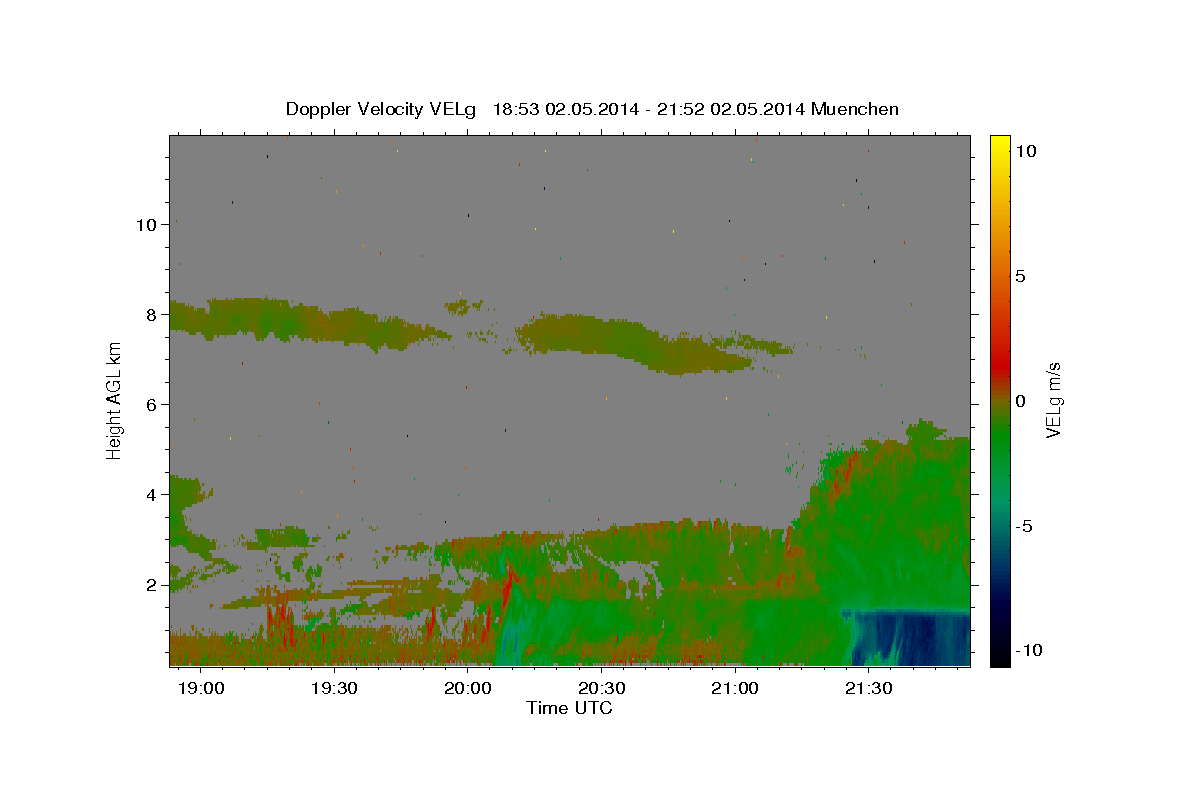Click the height axis label 10
This screenshot has height=800, width=1200.
tap(147, 224)
